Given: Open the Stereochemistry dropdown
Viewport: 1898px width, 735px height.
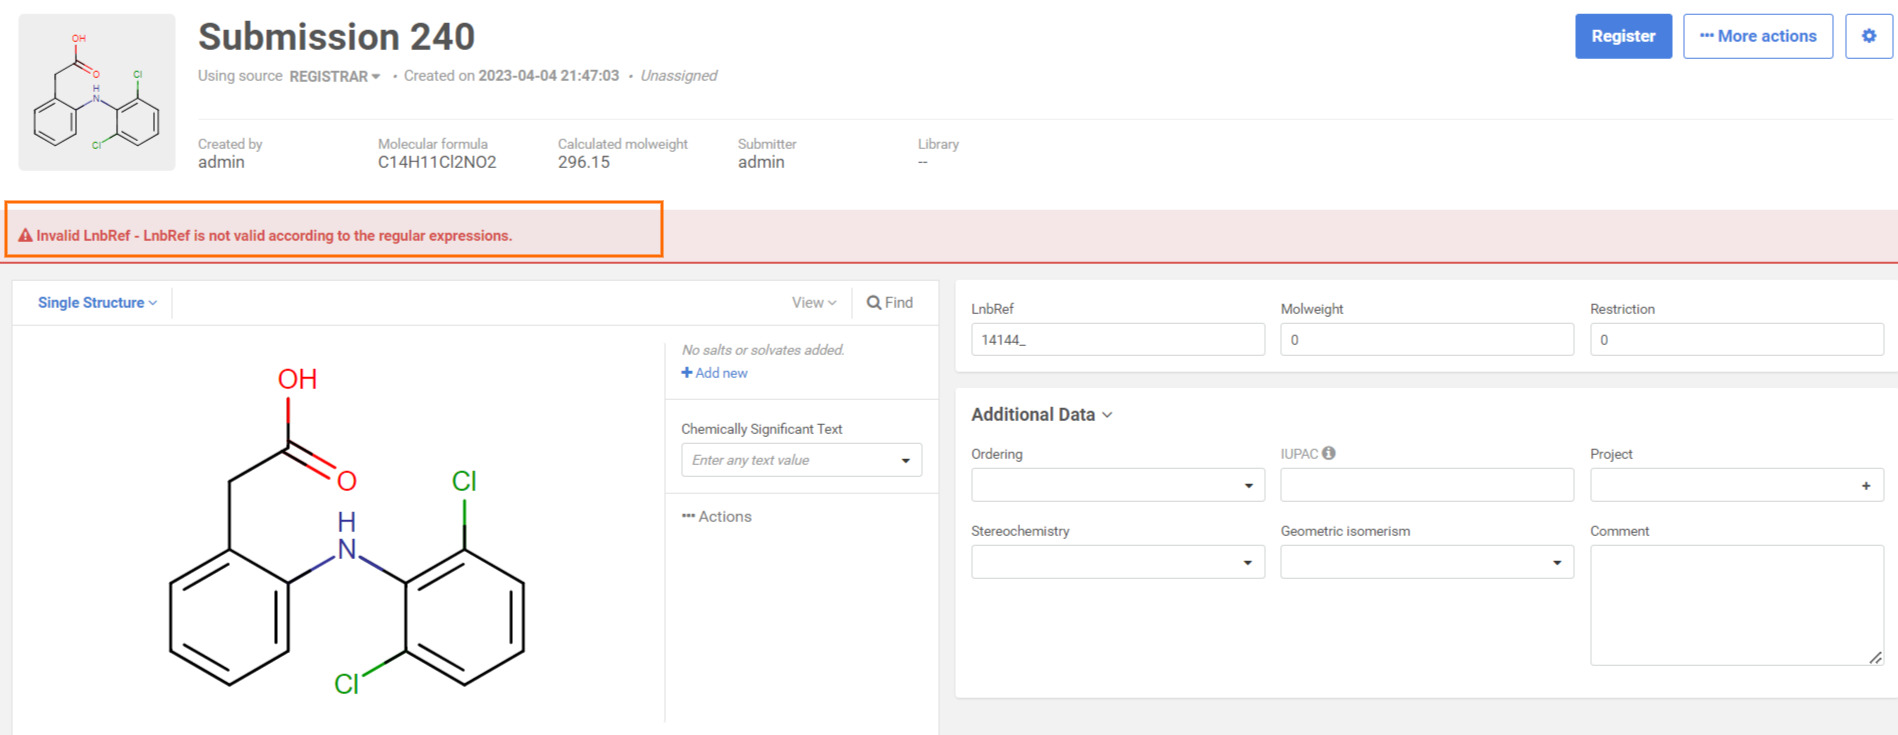Looking at the screenshot, I should (1117, 563).
